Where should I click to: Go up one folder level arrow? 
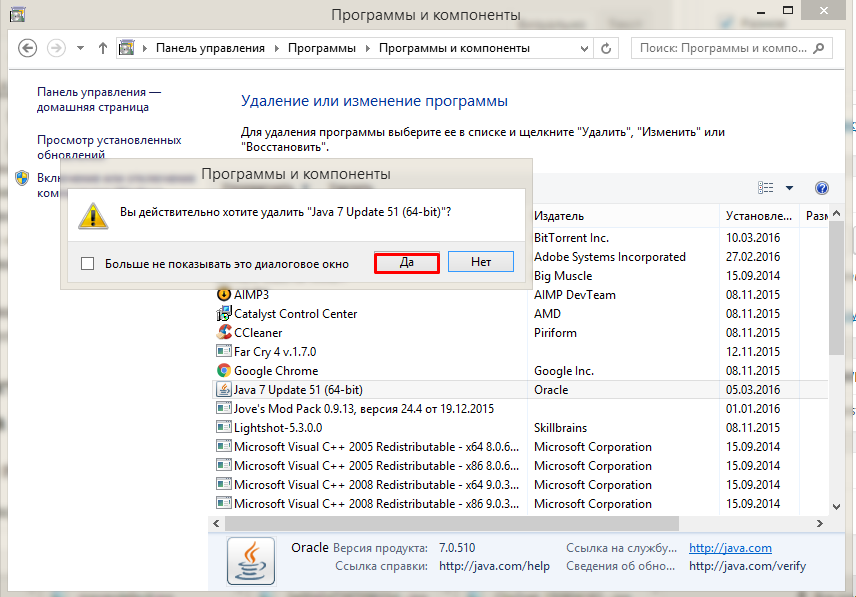coord(103,48)
